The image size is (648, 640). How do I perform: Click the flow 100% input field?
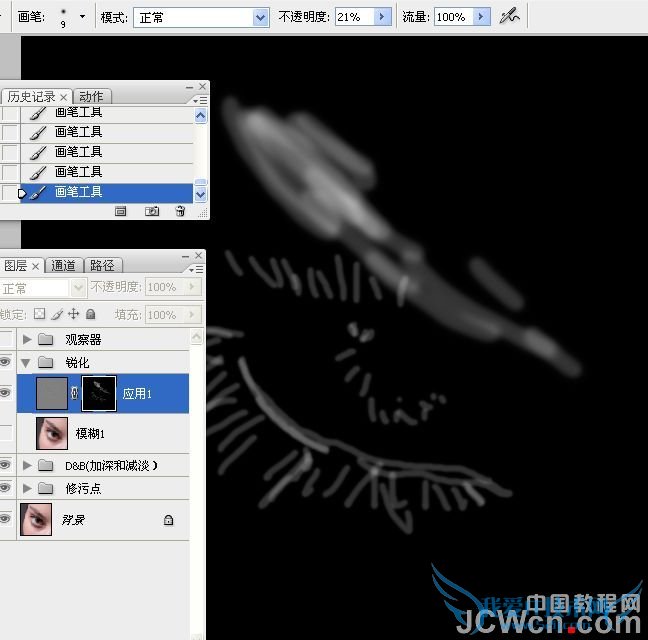tap(454, 17)
